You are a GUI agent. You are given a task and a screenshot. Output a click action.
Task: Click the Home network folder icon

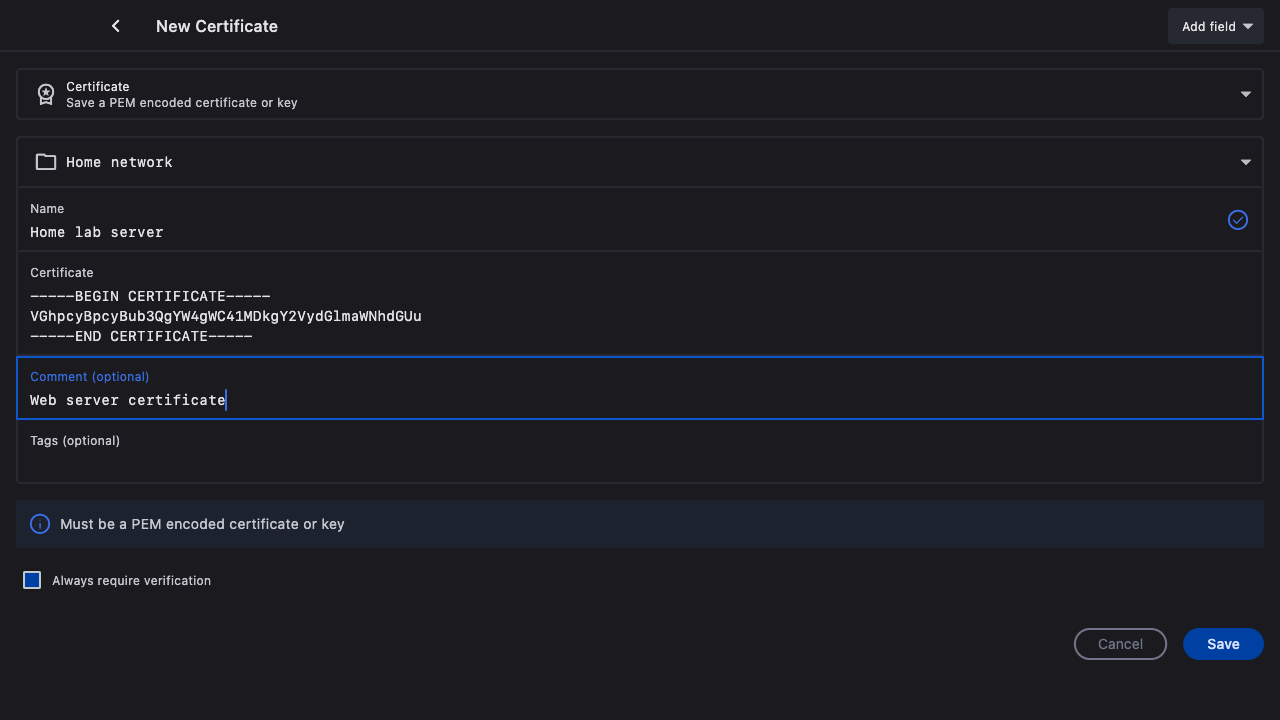[46, 162]
